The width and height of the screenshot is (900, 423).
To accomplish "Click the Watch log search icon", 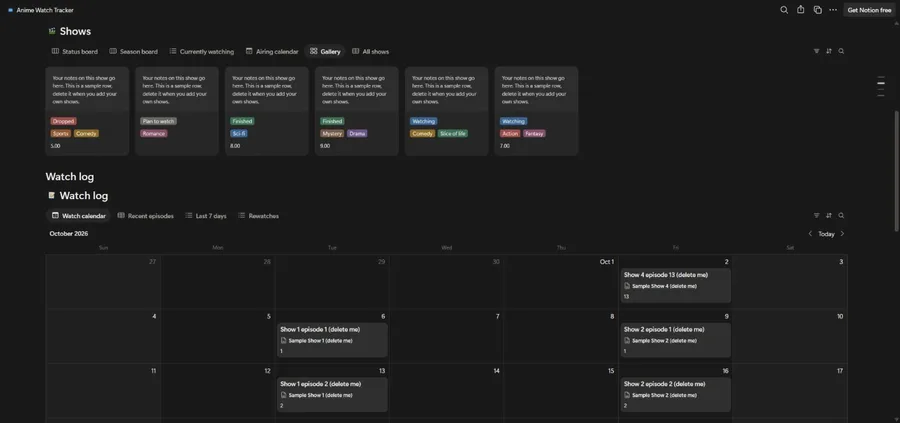I will tap(841, 216).
